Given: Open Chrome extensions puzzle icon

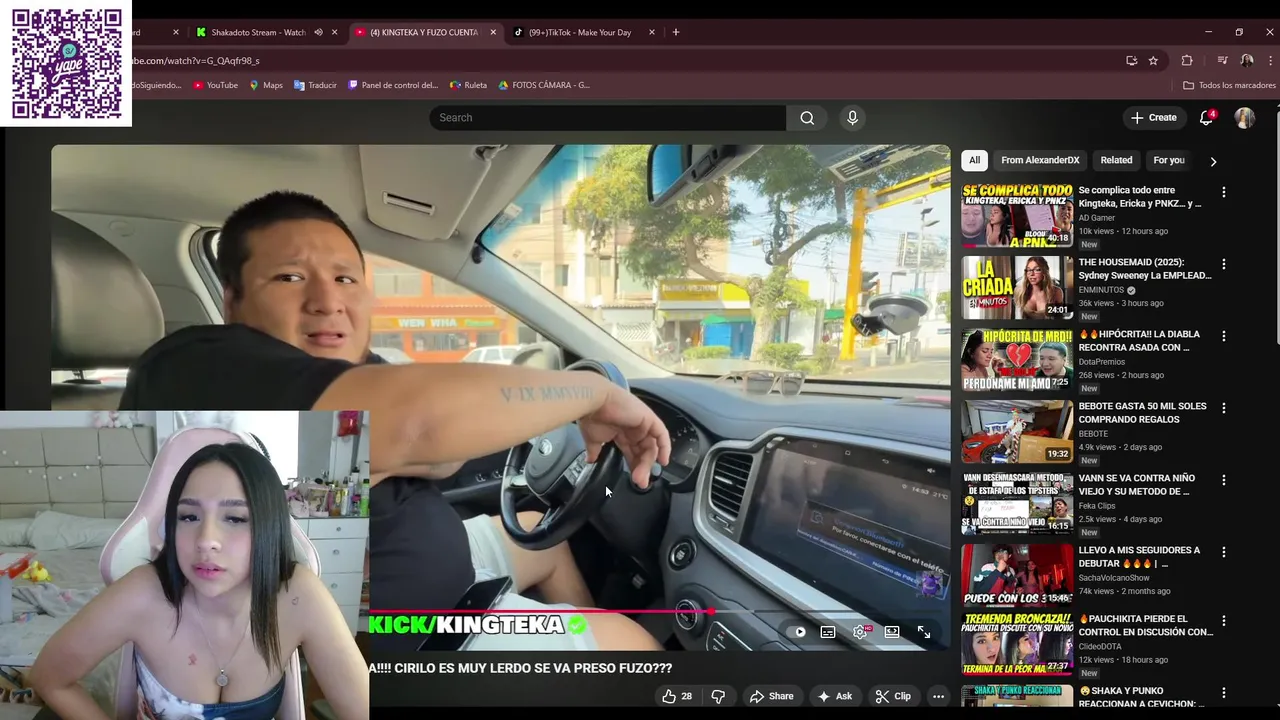Looking at the screenshot, I should [x=1187, y=60].
